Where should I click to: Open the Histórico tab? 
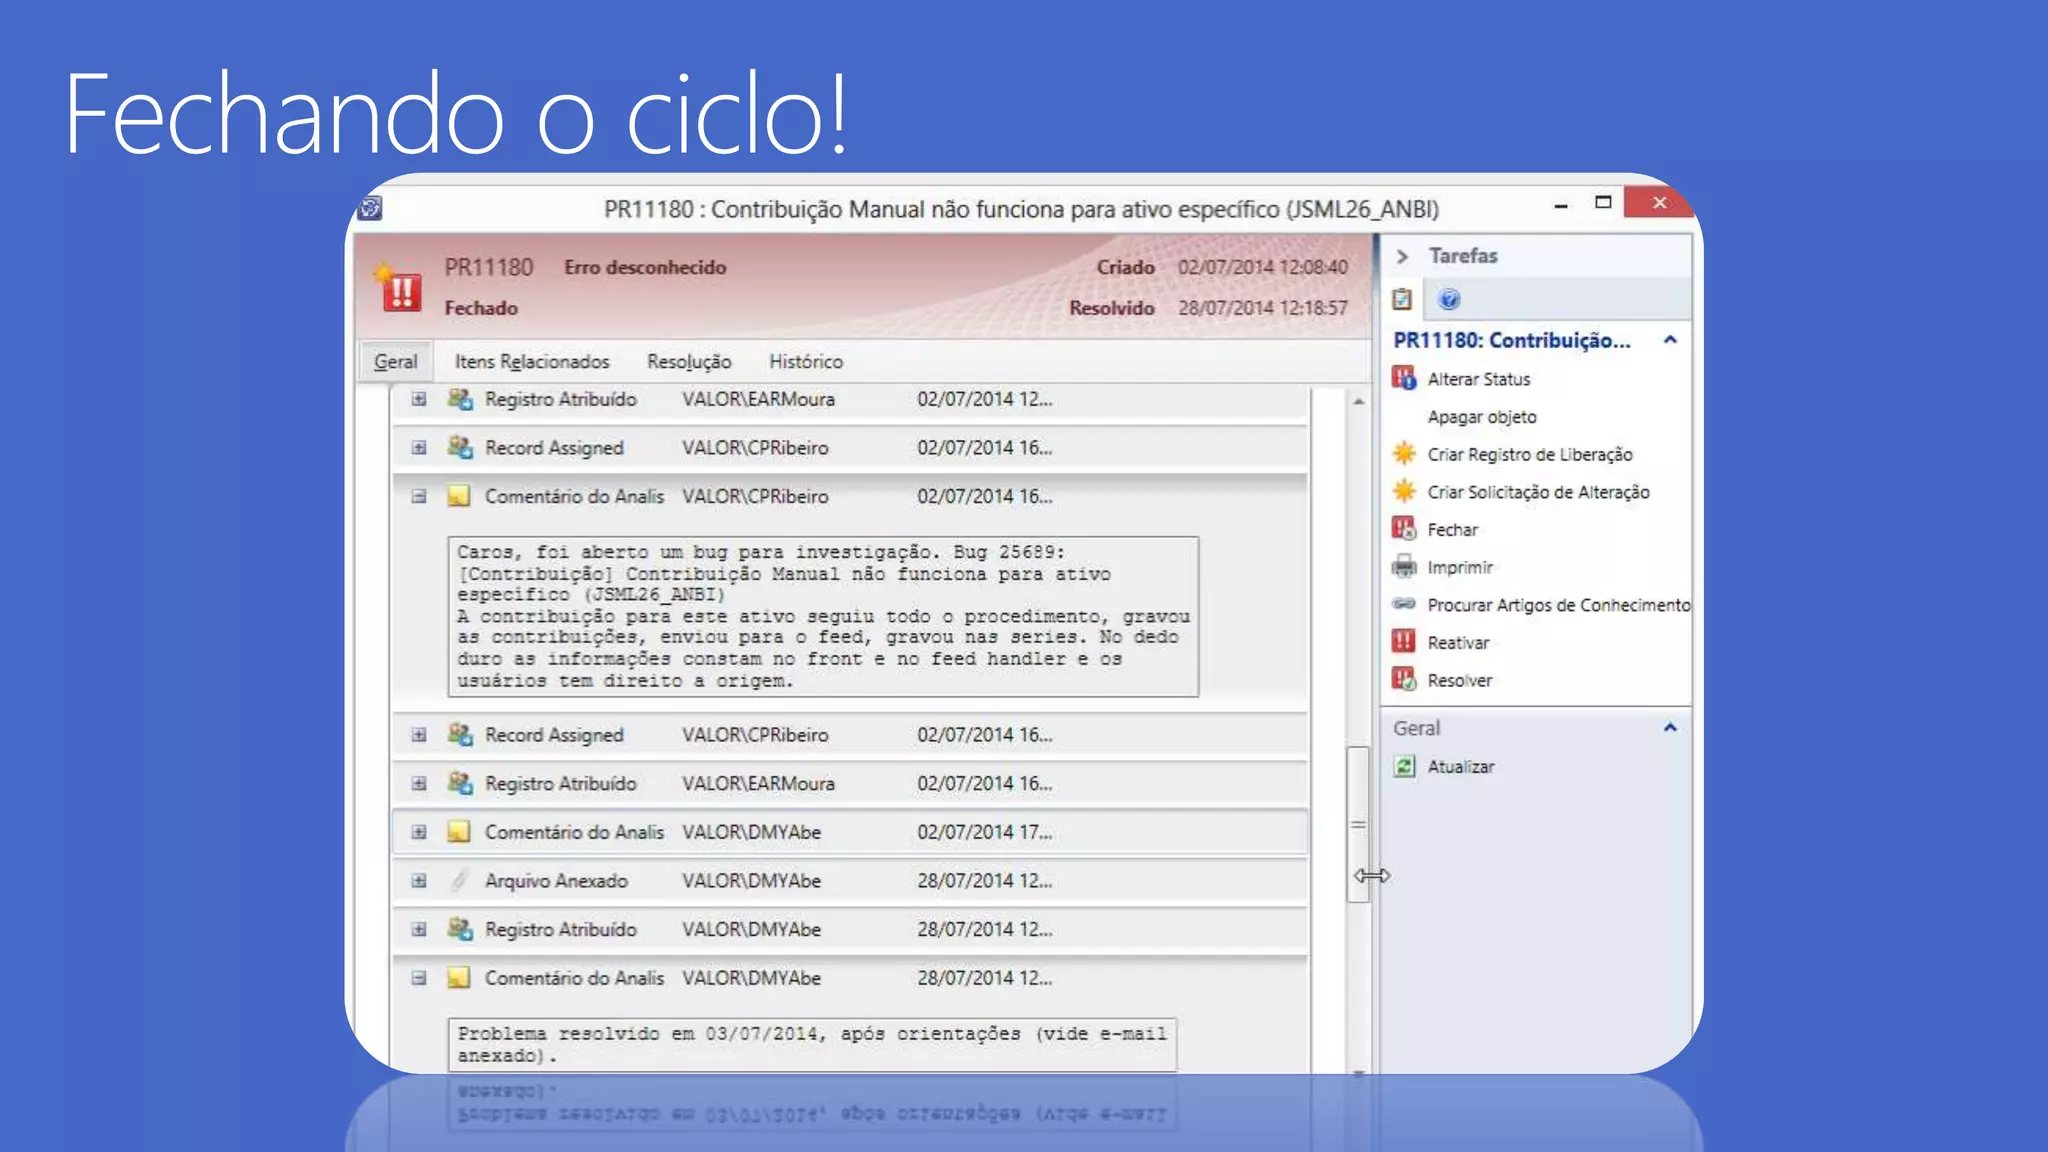tap(806, 362)
